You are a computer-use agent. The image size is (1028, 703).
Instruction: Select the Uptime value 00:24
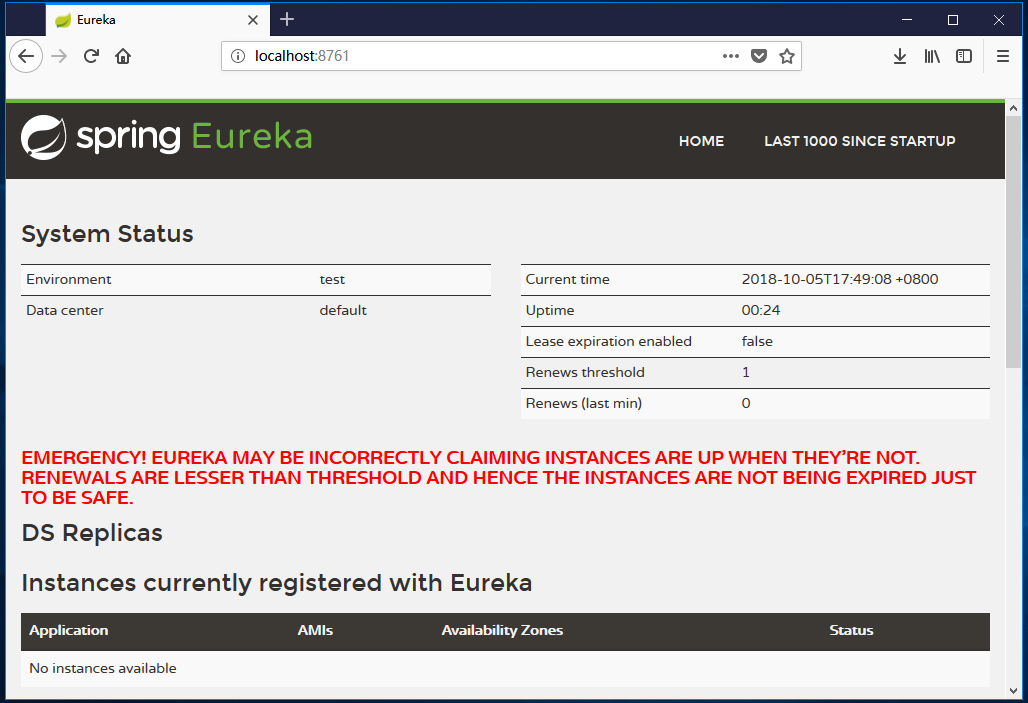761,311
